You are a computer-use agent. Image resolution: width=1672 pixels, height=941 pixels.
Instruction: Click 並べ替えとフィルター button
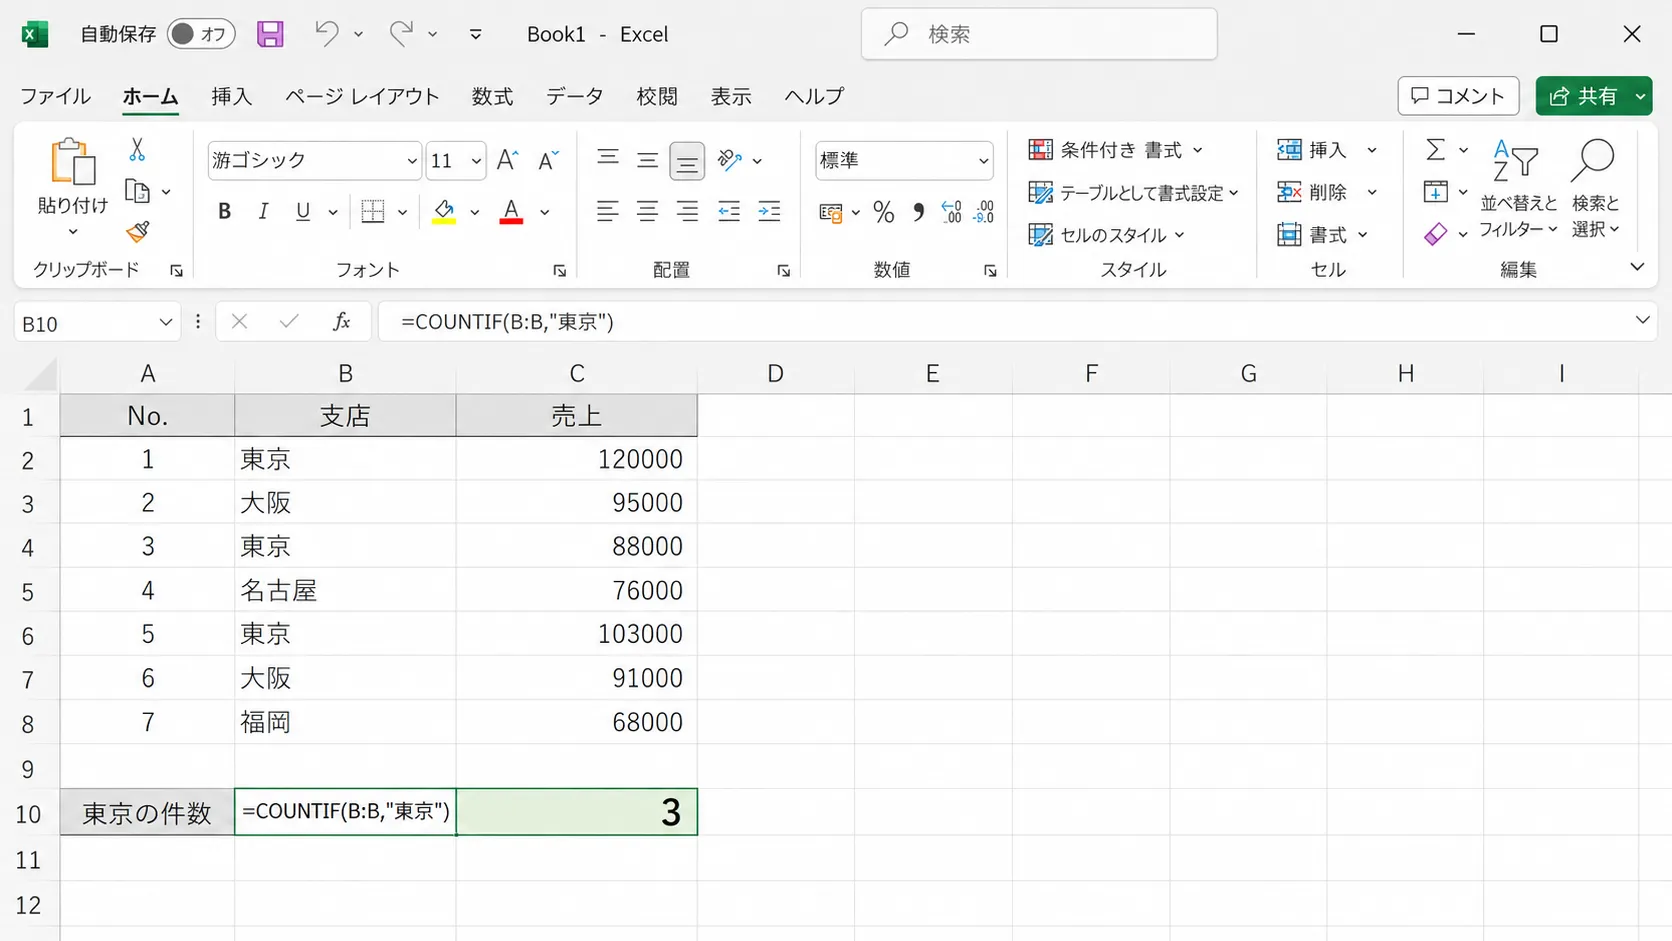coord(1518,189)
